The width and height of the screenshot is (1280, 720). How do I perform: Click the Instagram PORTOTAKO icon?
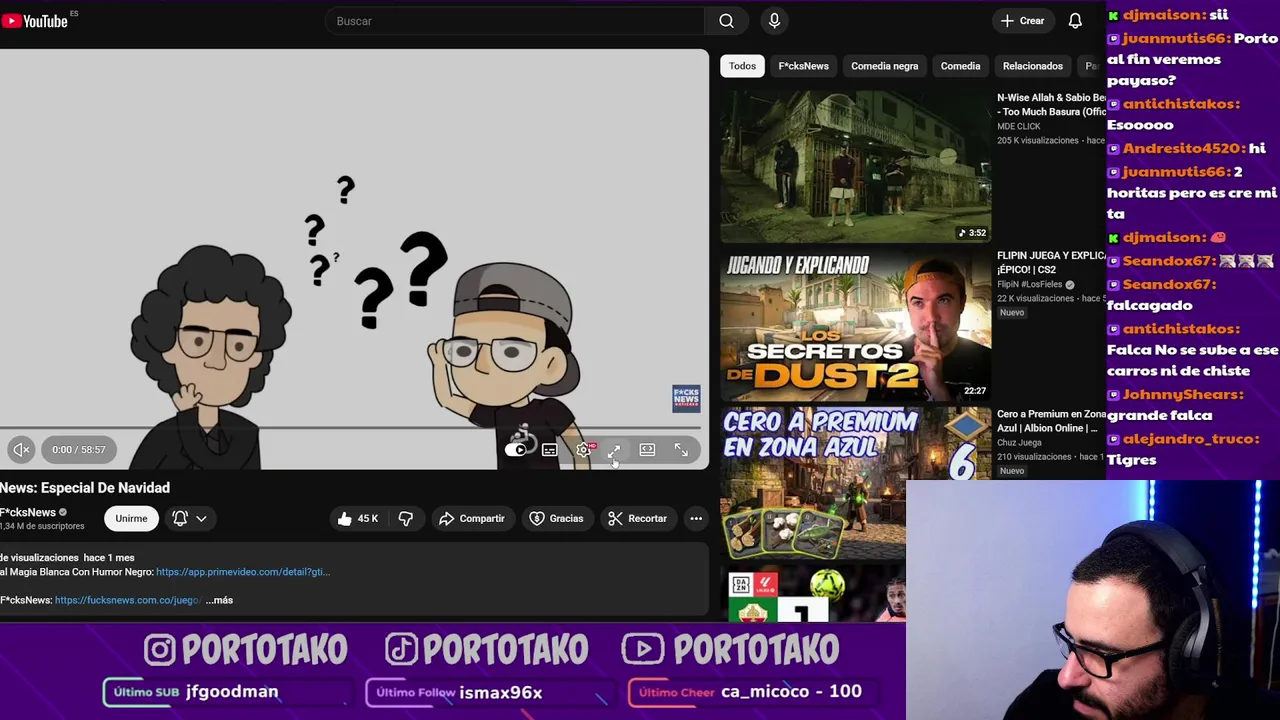(159, 650)
